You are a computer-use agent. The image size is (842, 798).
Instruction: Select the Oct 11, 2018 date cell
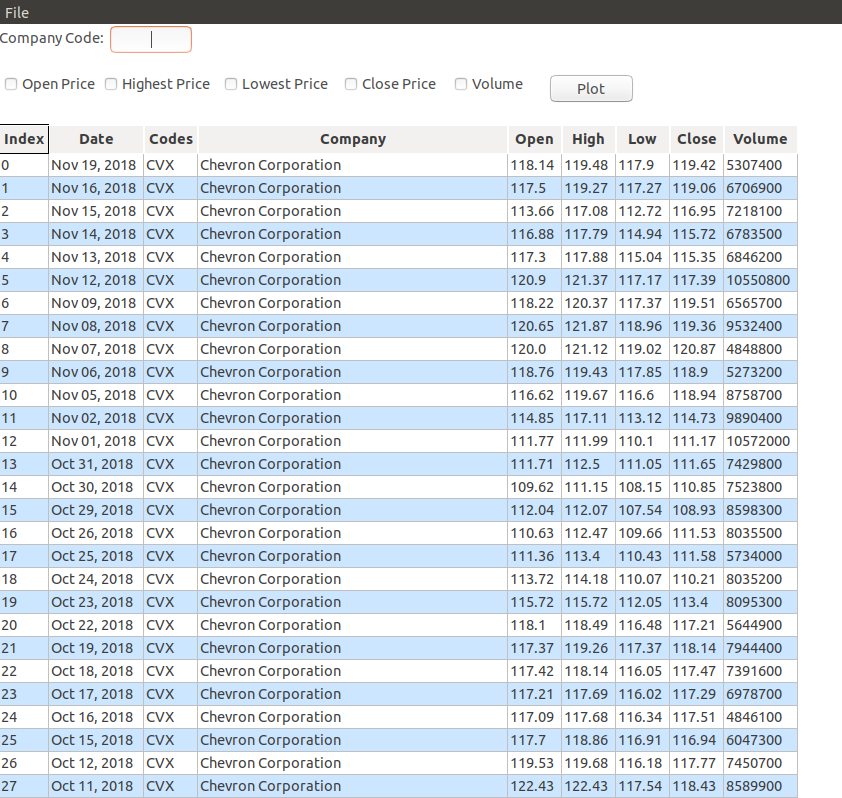pos(92,786)
